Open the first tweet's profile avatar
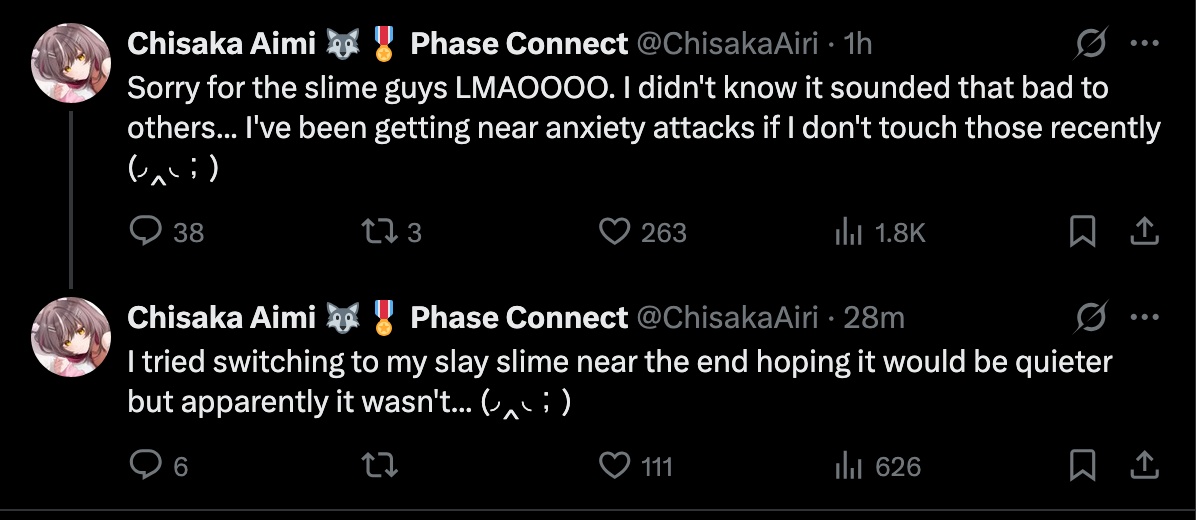The height and width of the screenshot is (520, 1196). [71, 61]
